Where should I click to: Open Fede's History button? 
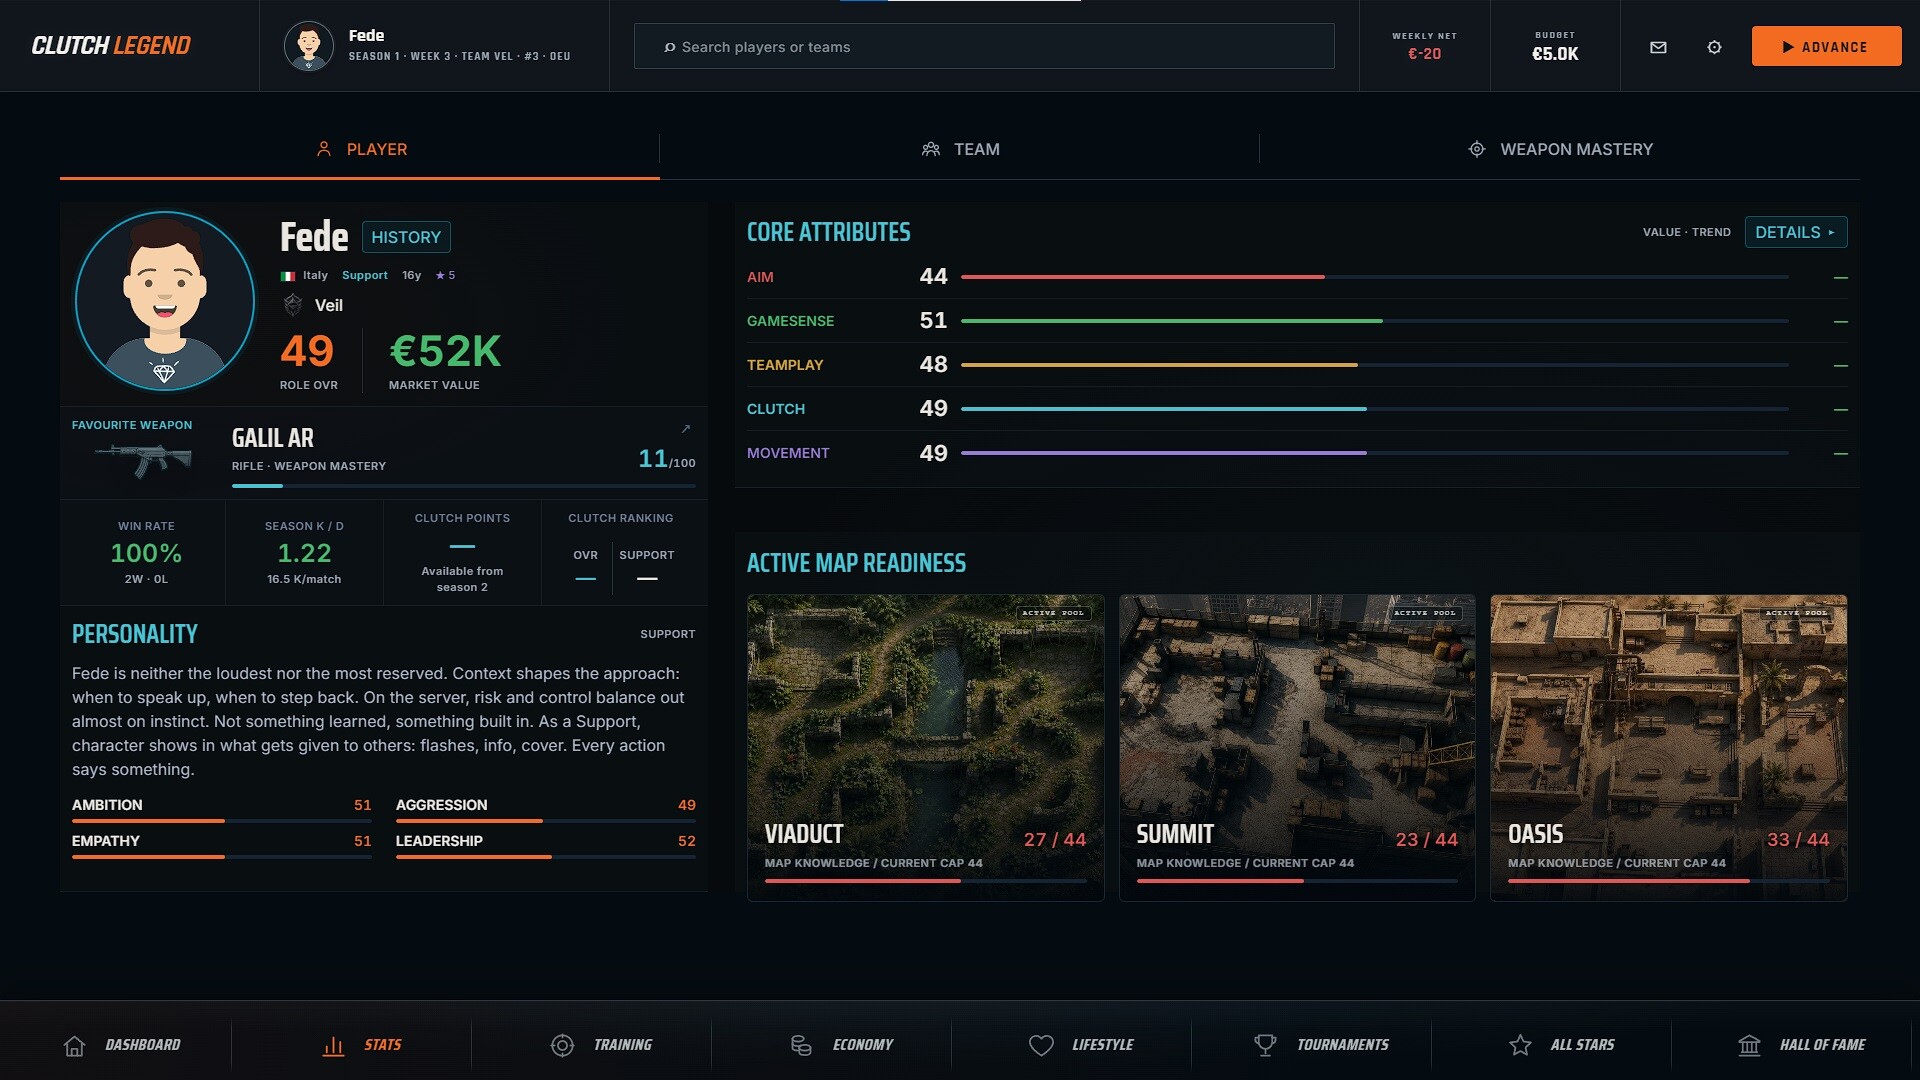(406, 237)
